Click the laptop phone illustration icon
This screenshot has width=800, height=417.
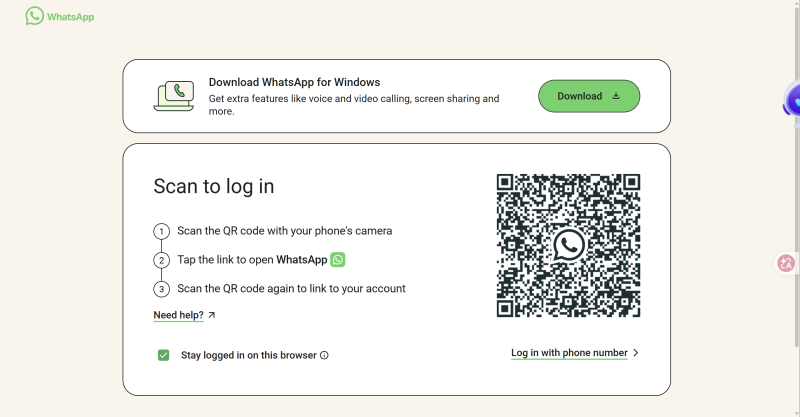tap(174, 96)
